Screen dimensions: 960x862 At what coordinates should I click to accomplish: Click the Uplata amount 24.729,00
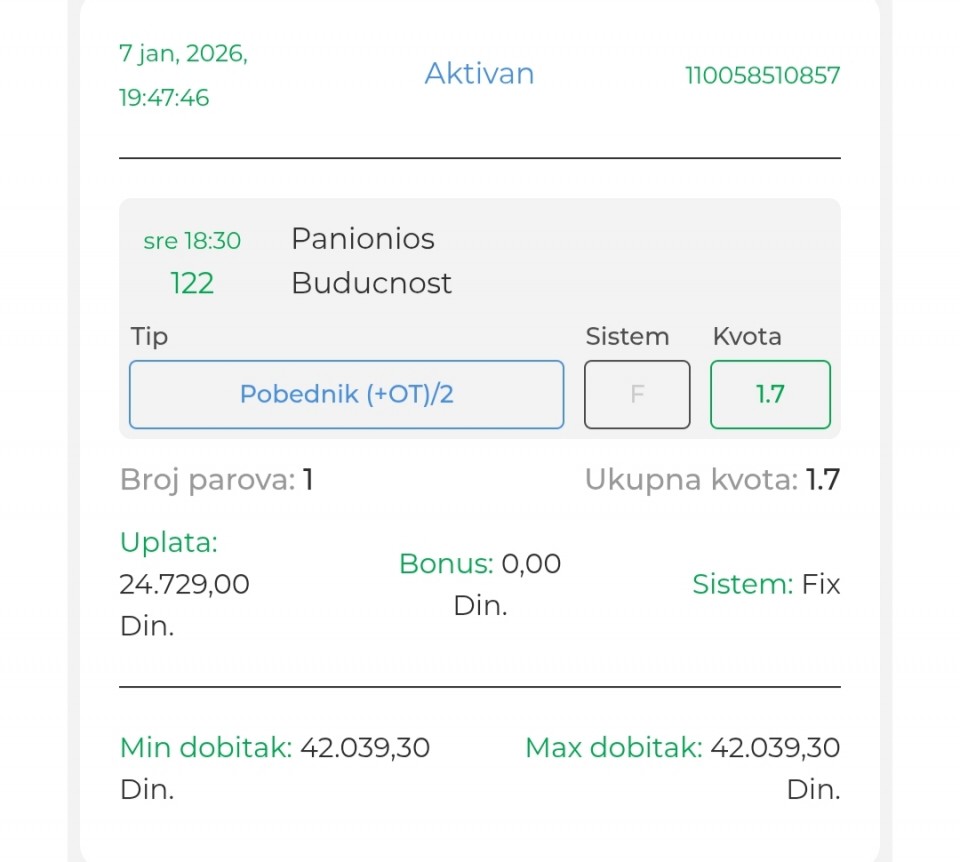[x=184, y=584]
